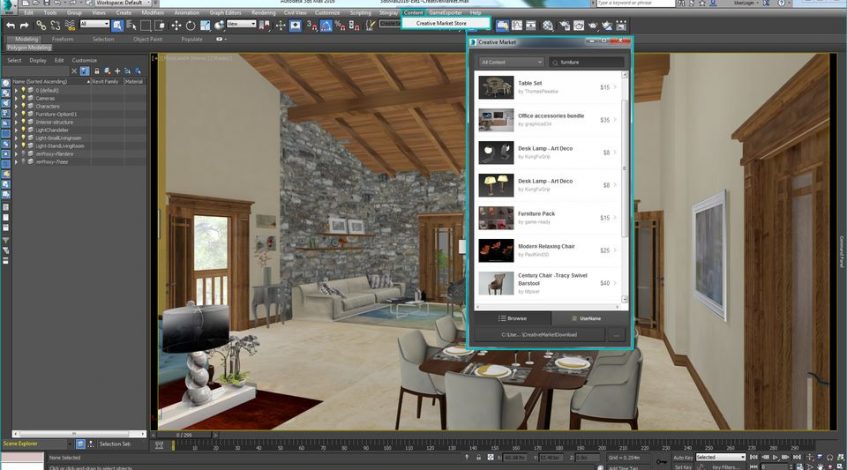847x470 pixels.
Task: Open the Rendering menu
Action: pos(264,12)
